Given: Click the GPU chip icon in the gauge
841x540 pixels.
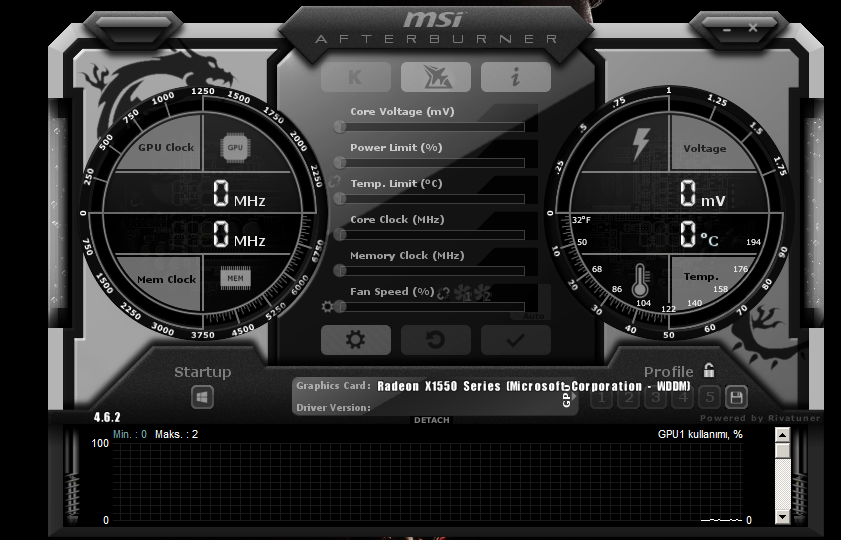Looking at the screenshot, I should click(235, 147).
